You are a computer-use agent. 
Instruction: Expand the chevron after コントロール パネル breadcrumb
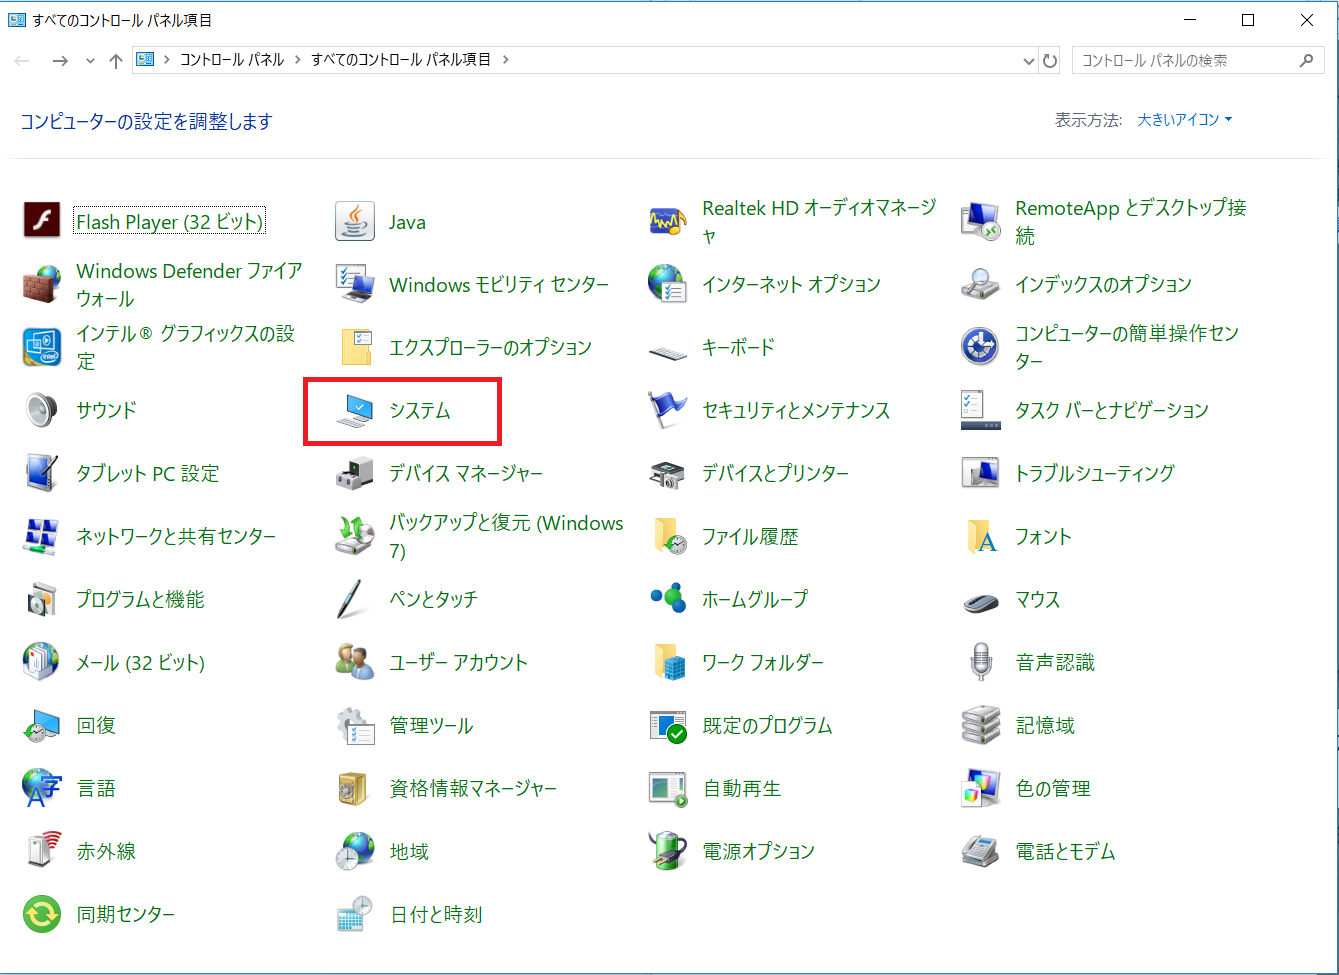tap(297, 60)
